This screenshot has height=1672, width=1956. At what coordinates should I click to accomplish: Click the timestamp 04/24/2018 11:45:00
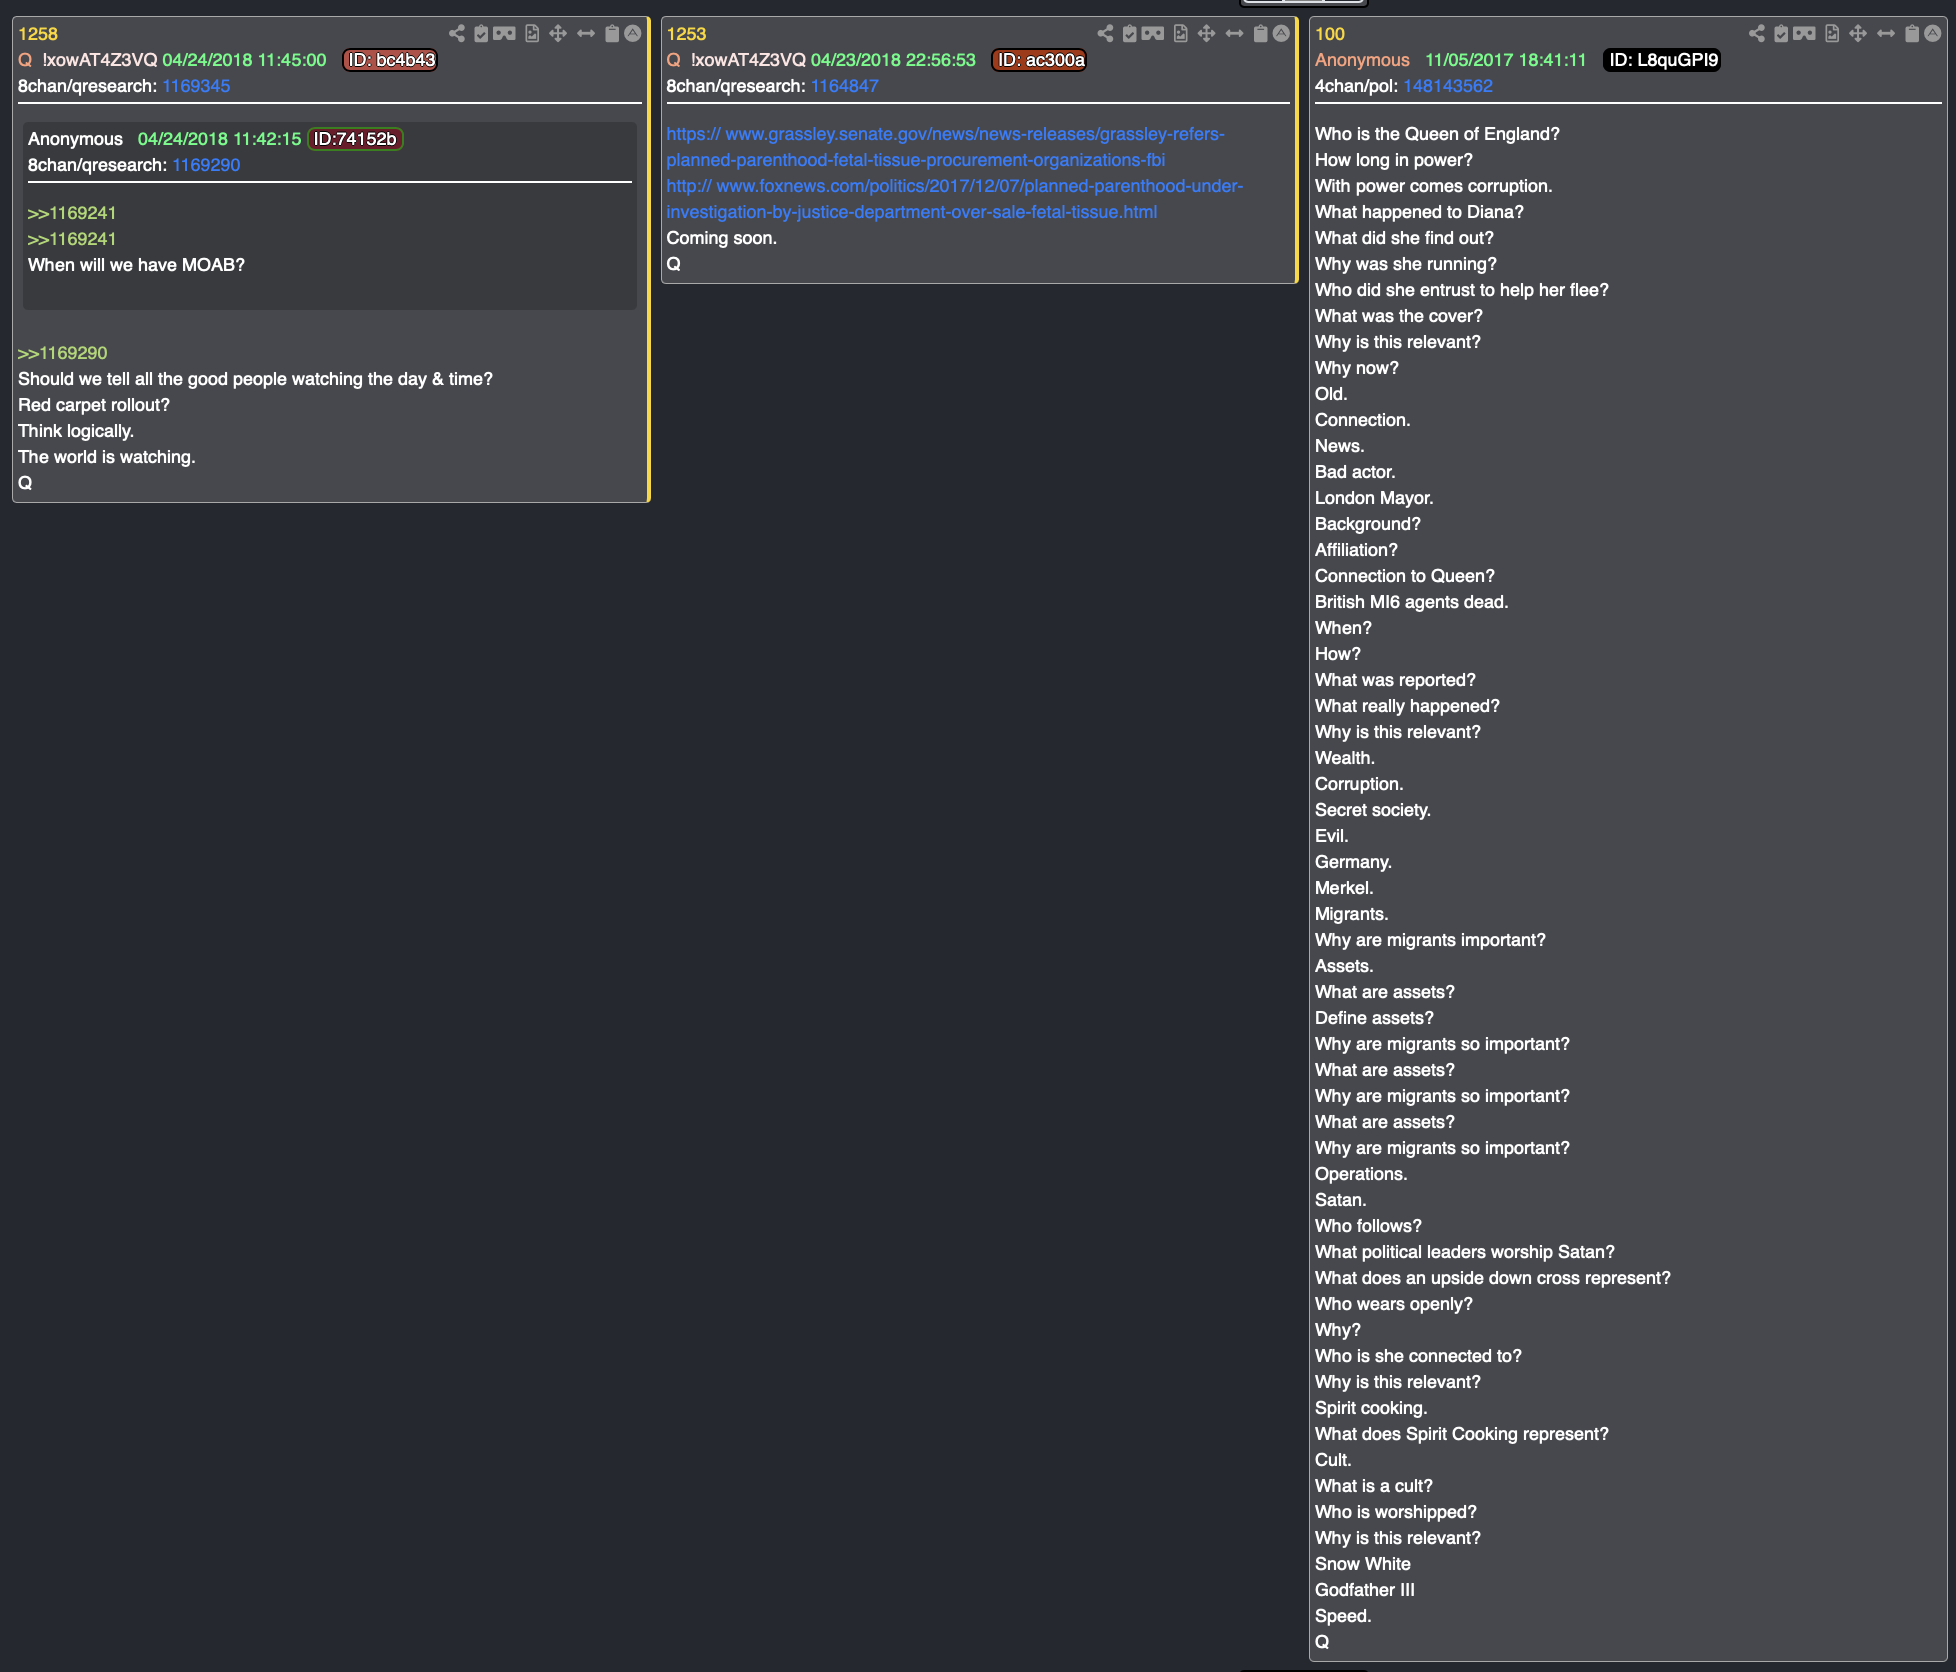[x=244, y=60]
